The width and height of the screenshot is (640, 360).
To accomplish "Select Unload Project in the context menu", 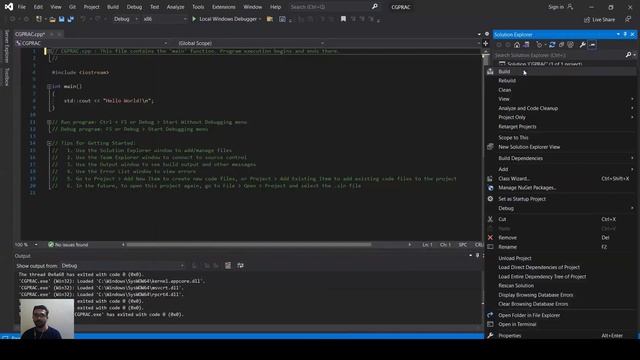I will point(560,258).
